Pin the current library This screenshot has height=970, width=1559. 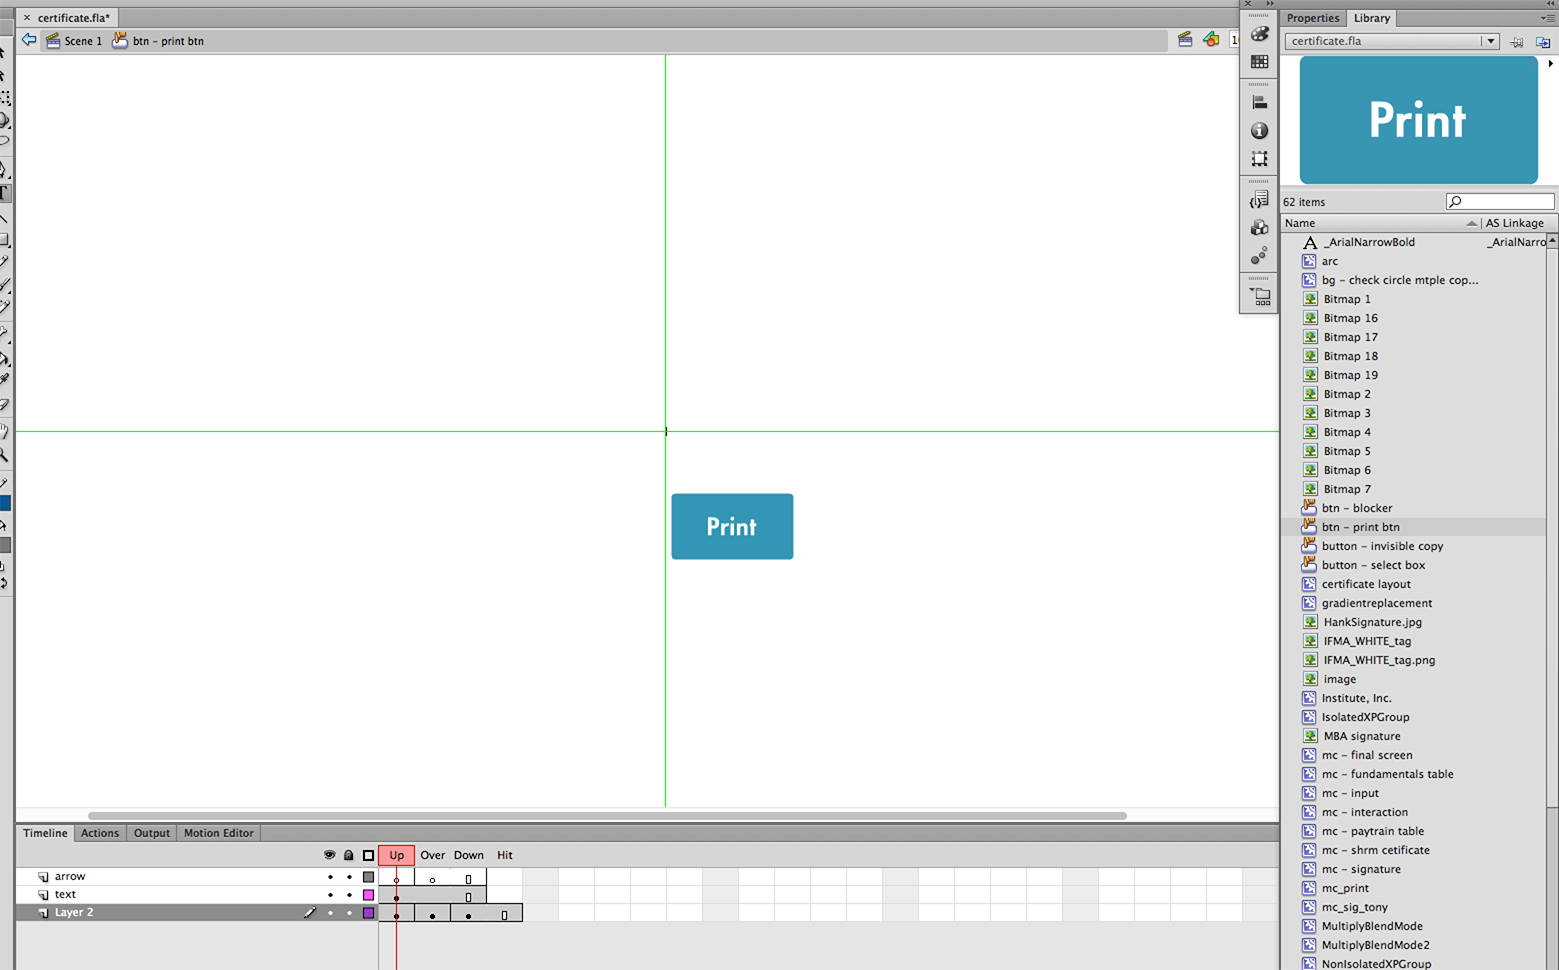click(1517, 42)
